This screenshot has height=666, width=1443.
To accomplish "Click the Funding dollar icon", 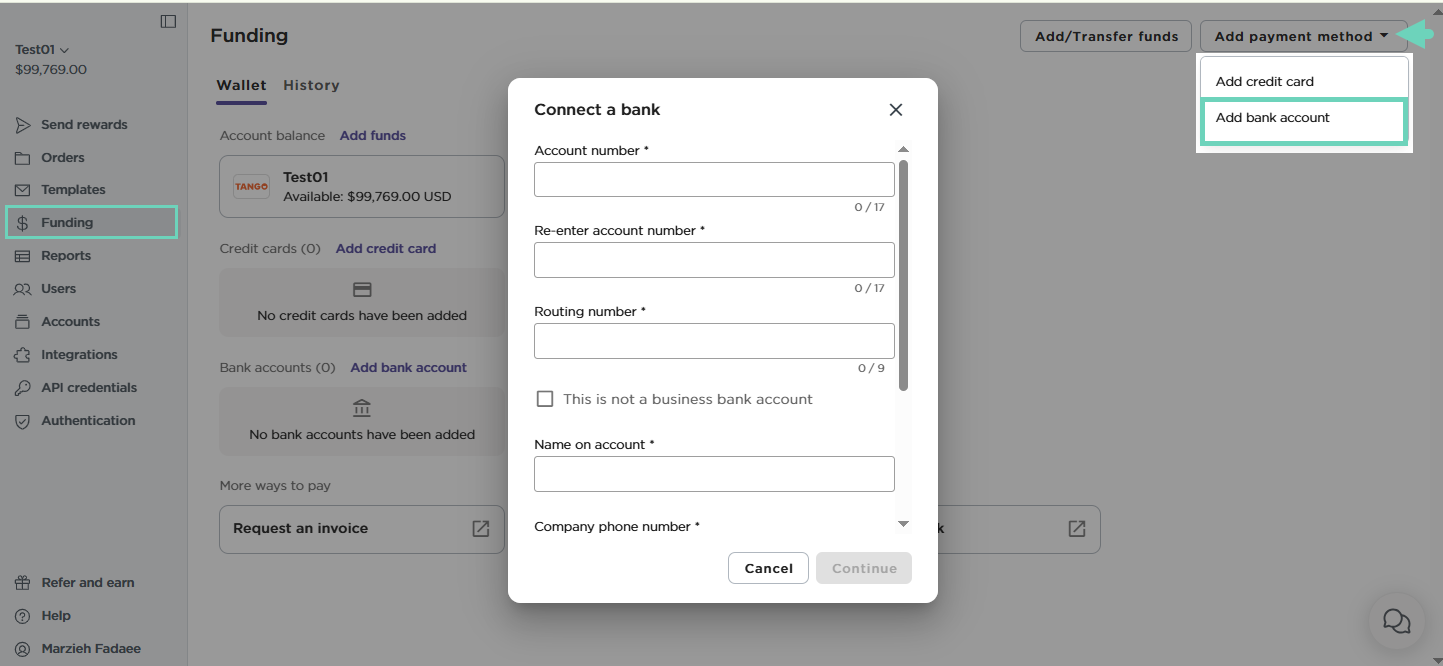I will click(22, 223).
